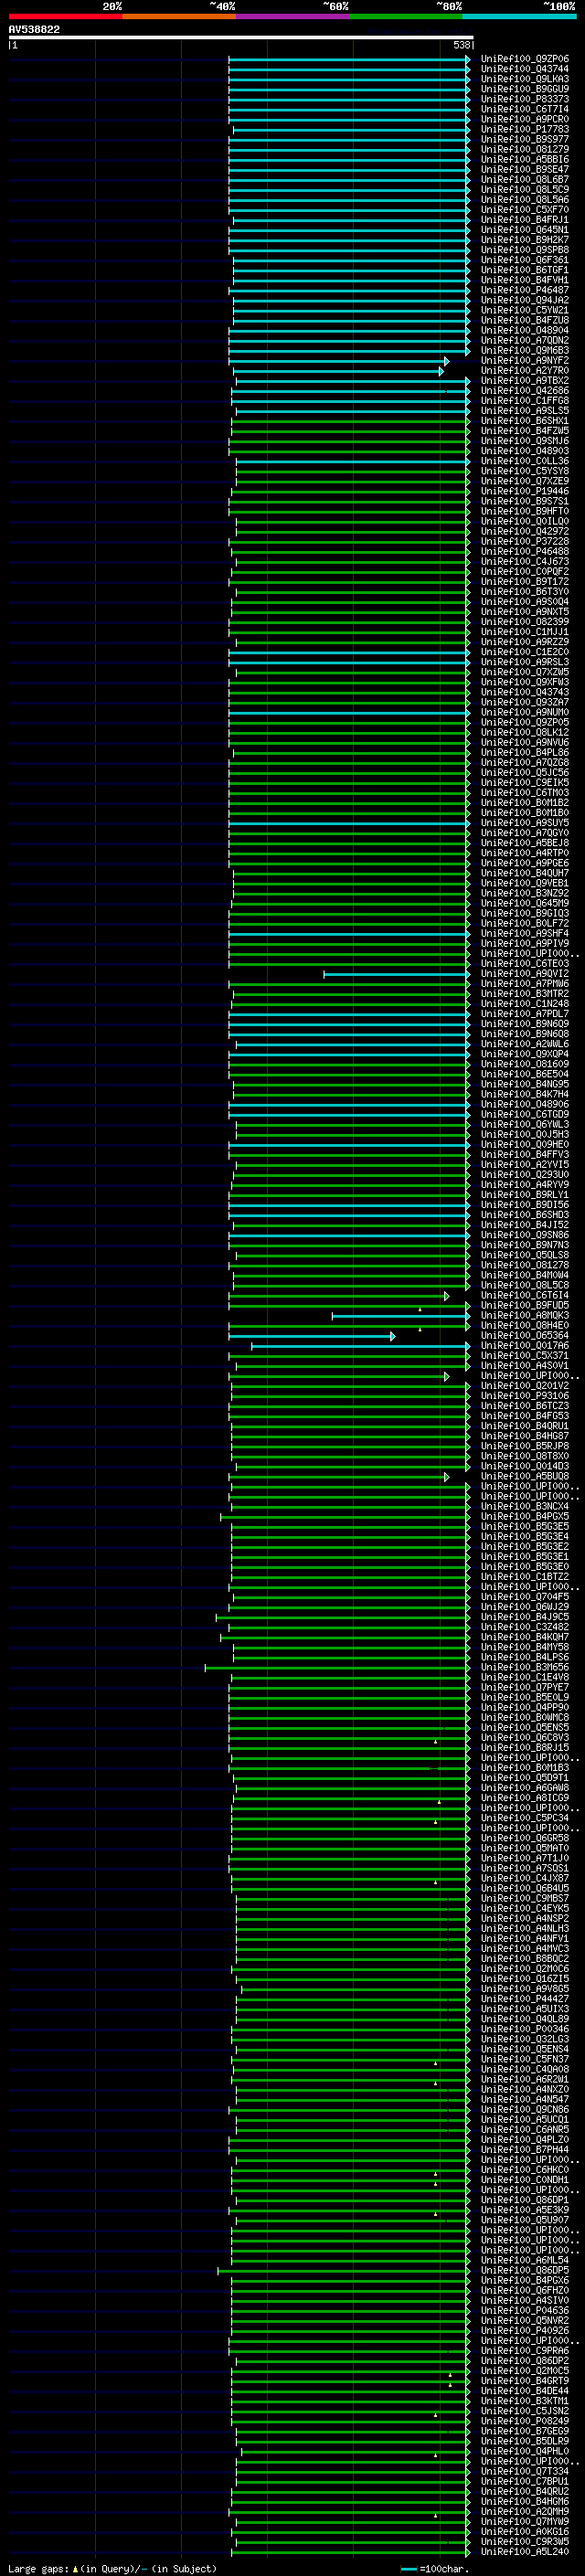Open hit UniRef100_Q9ZP06
Image resolution: width=585 pixels, height=2576 pixels.
525,59
